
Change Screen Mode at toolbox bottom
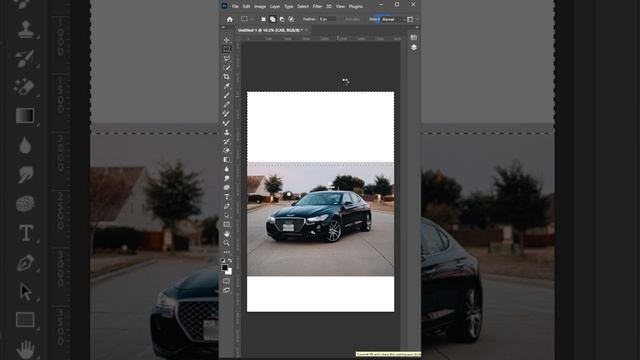[227, 290]
